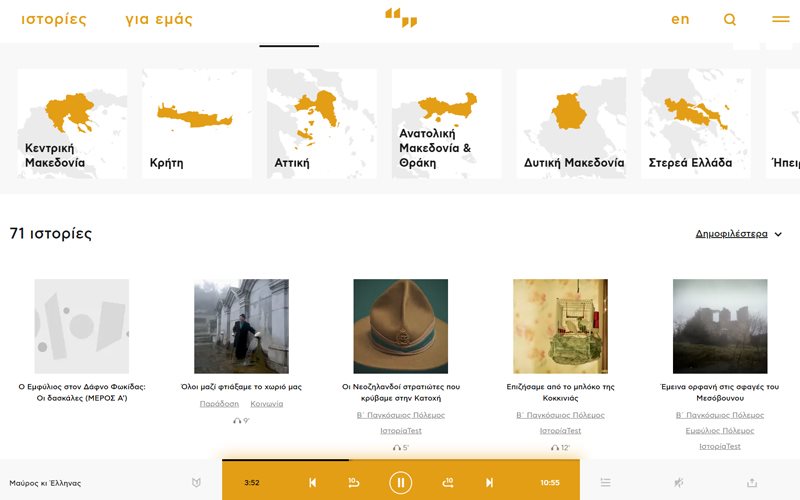Filter by the Παράδοση tag link
The height and width of the screenshot is (500, 800).
click(219, 404)
